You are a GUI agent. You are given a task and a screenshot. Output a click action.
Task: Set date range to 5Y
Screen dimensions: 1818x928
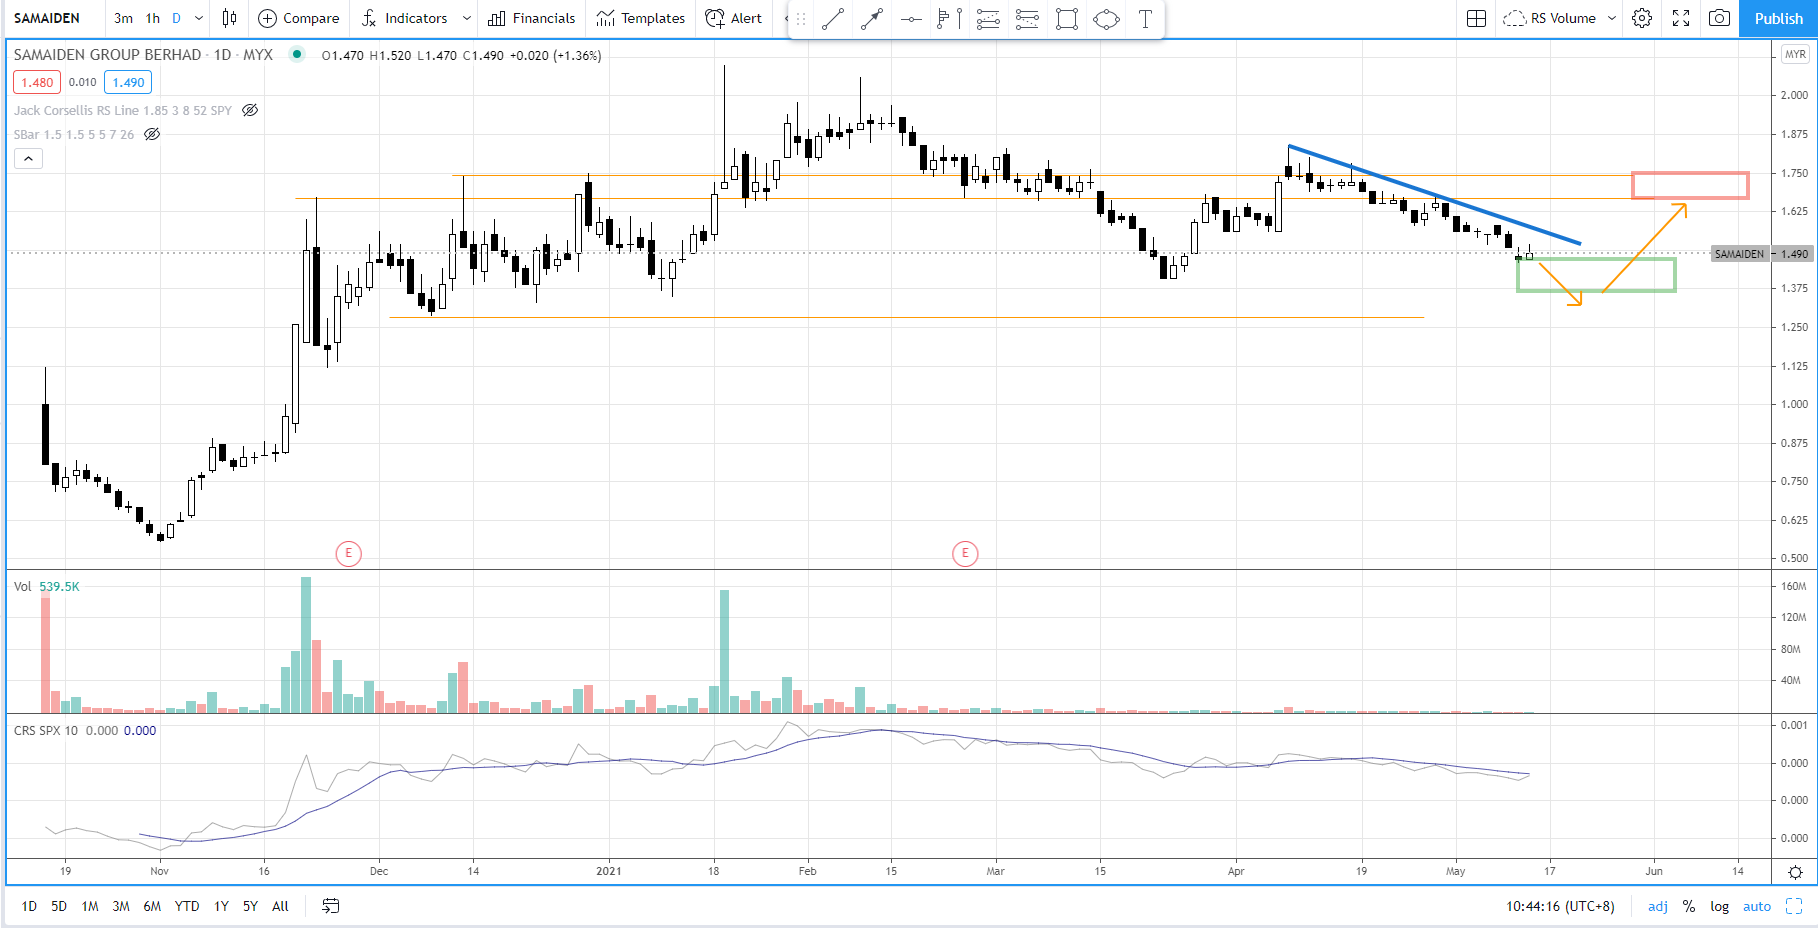point(250,906)
